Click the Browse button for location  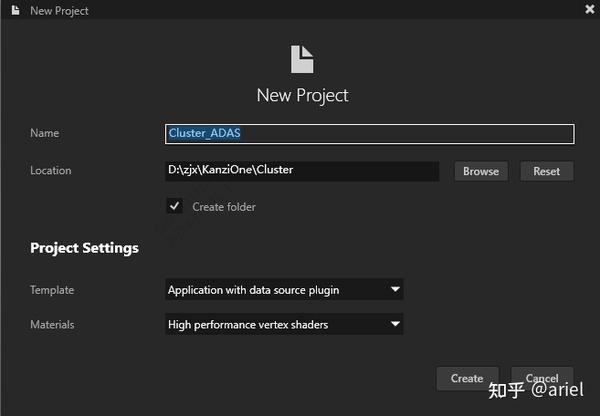pos(481,171)
